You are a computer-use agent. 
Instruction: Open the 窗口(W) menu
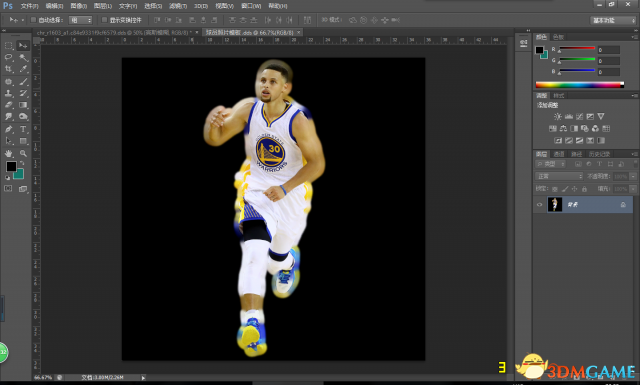(x=251, y=6)
